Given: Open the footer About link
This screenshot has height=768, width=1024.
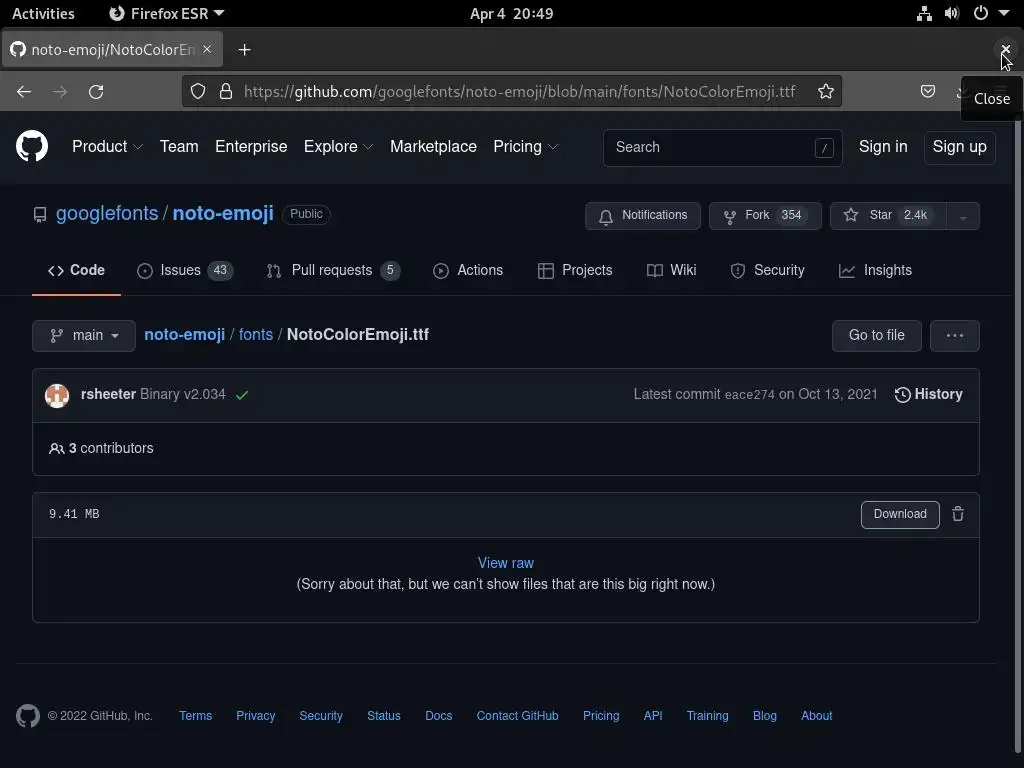Looking at the screenshot, I should [816, 716].
